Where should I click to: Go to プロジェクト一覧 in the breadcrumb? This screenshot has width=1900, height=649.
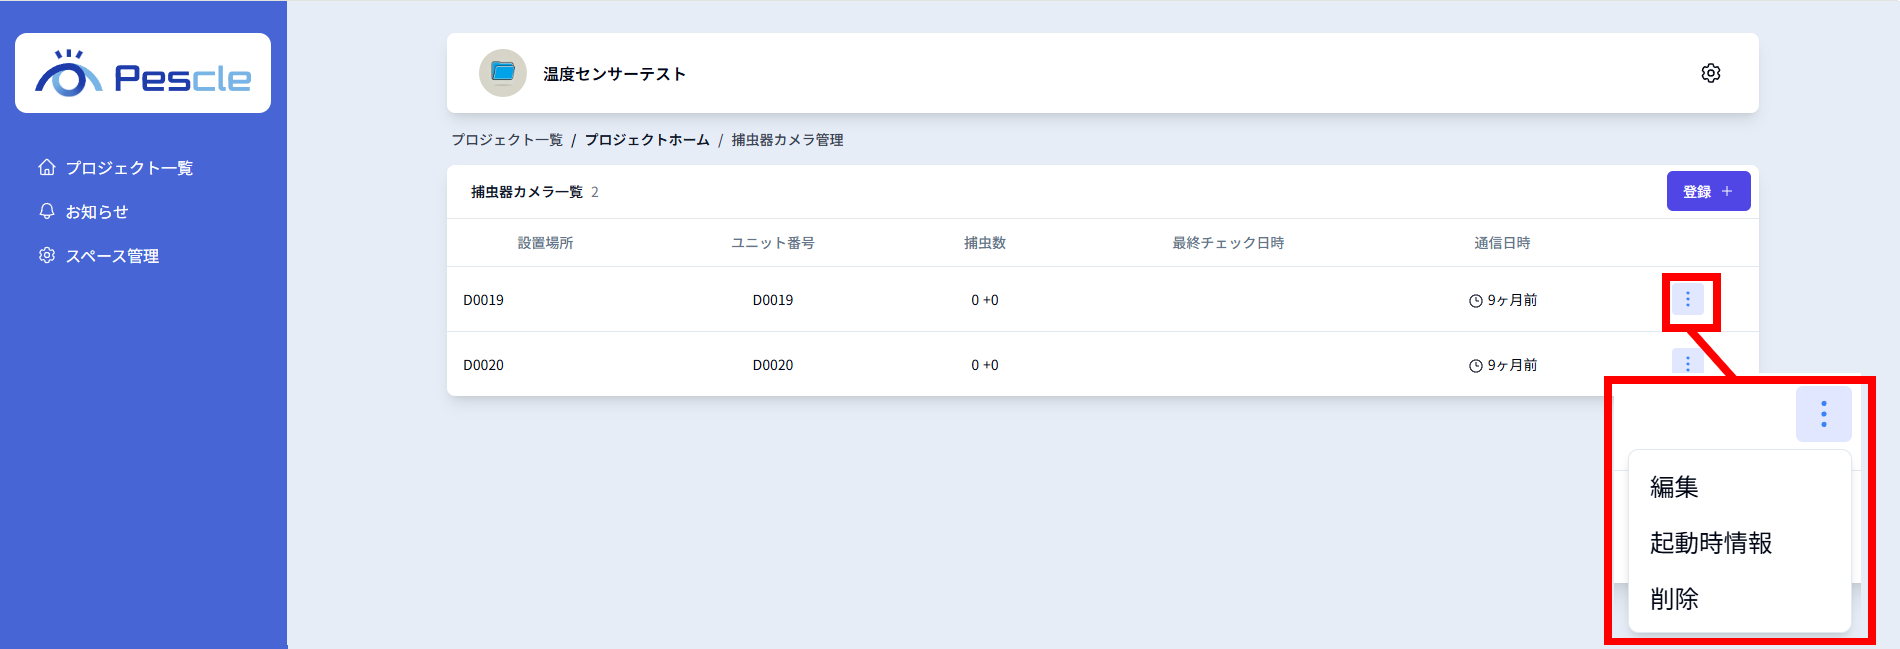click(506, 140)
